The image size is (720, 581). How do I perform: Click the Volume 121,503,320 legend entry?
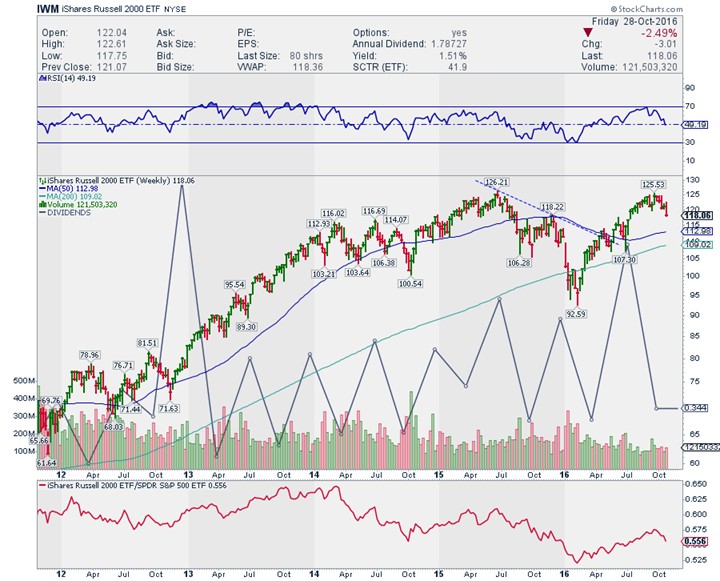[78, 204]
